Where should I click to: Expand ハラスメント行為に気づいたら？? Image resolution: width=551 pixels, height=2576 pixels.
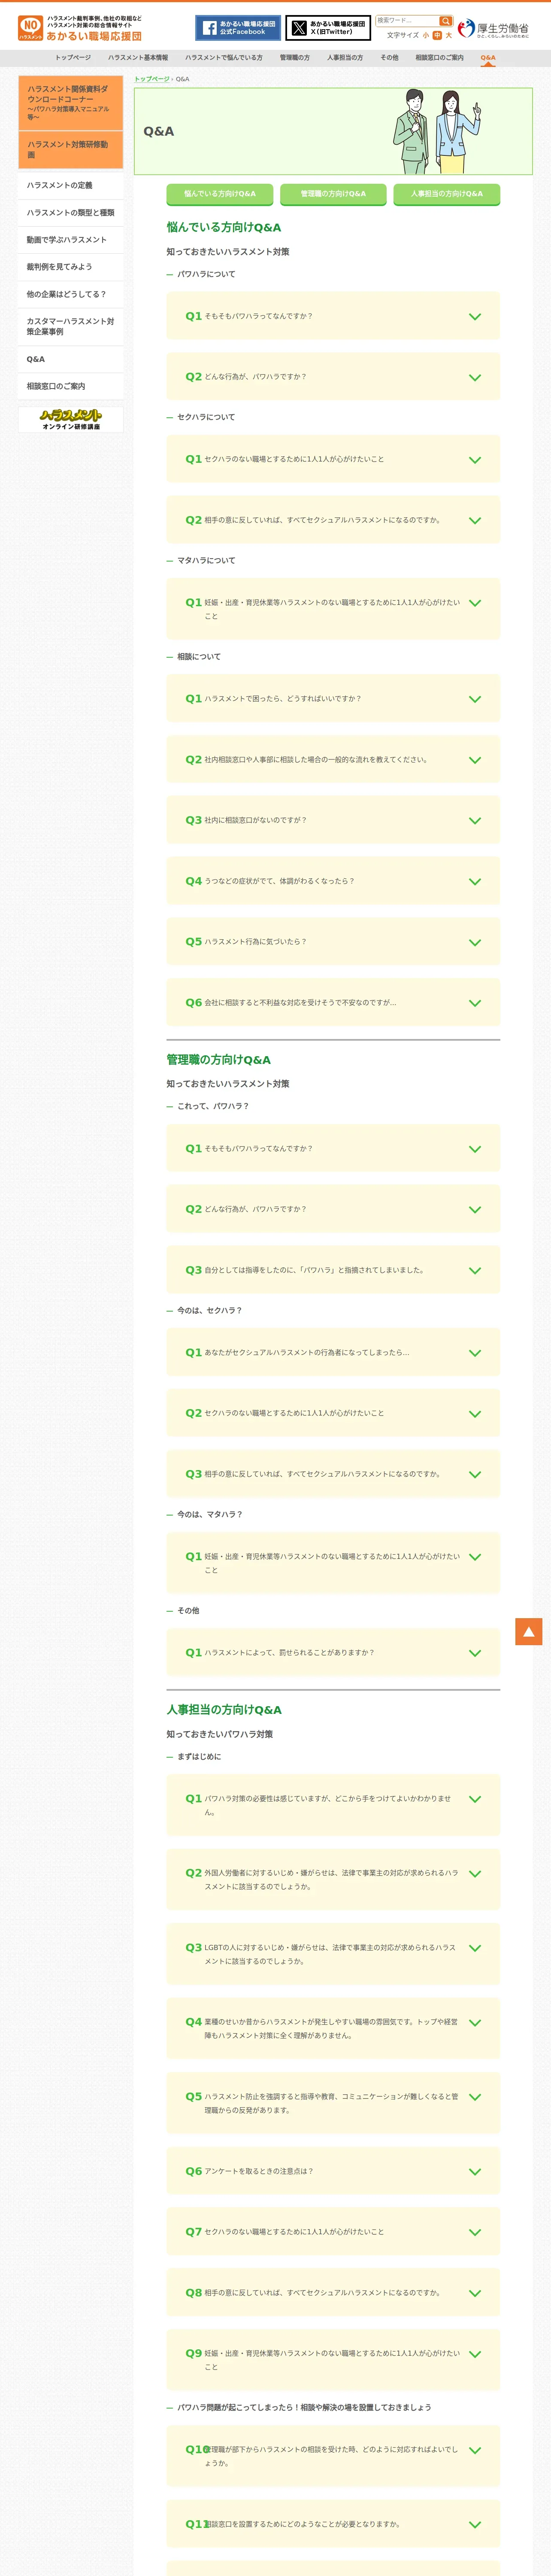(x=333, y=942)
